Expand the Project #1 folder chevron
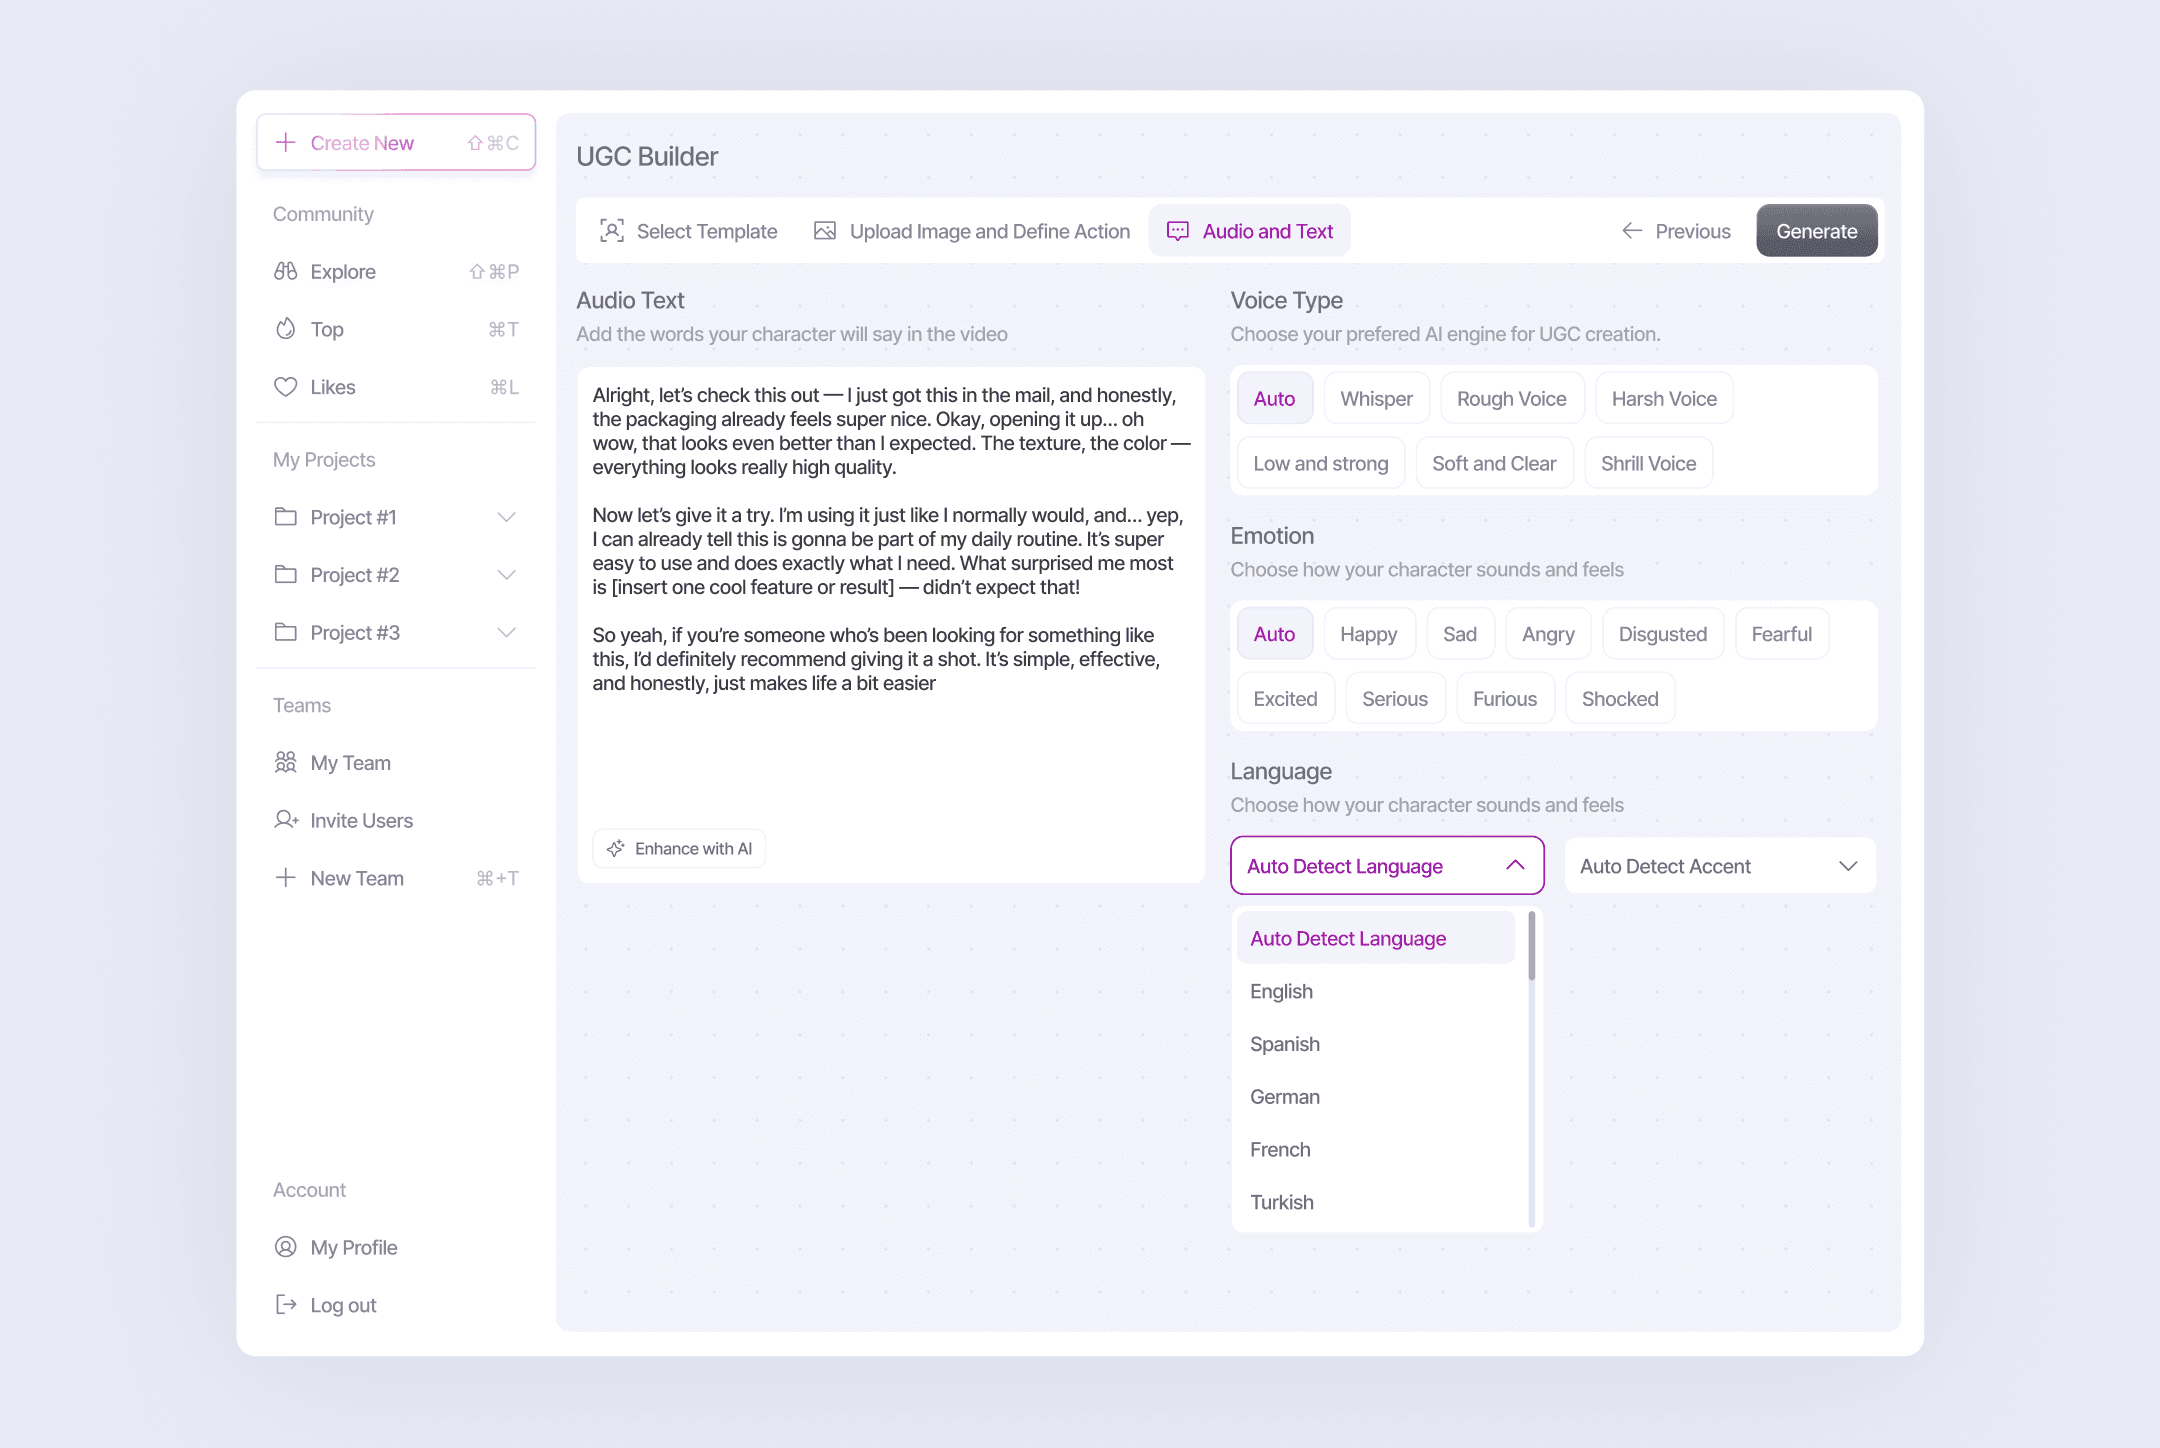 [506, 517]
